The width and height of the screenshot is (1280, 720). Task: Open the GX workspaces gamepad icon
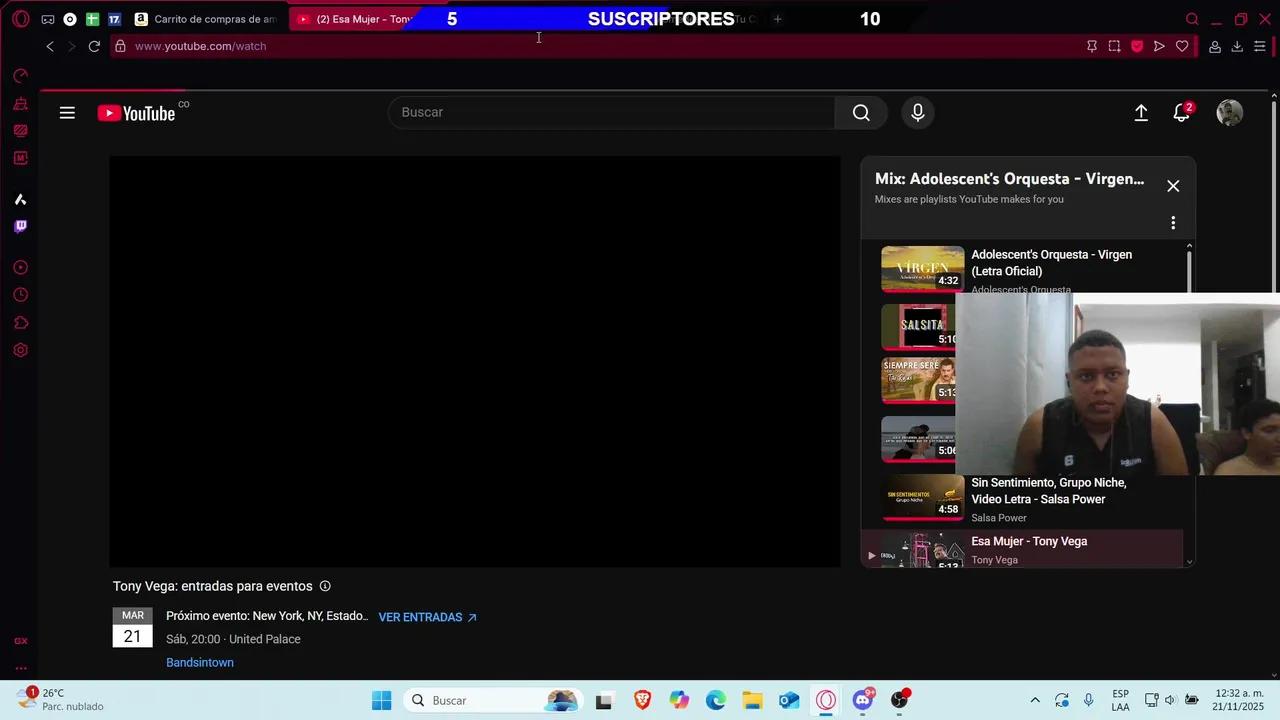pyautogui.click(x=47, y=19)
